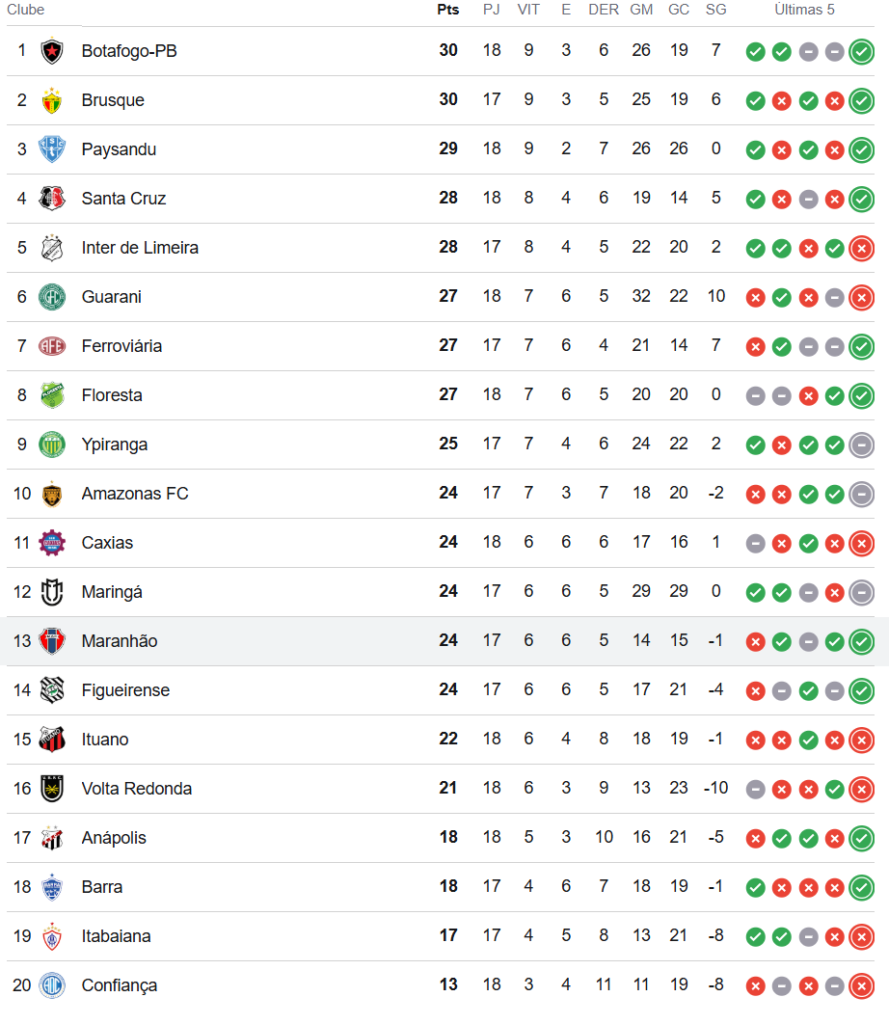Click the Paysandu club crest
The image size is (889, 1024).
52,149
